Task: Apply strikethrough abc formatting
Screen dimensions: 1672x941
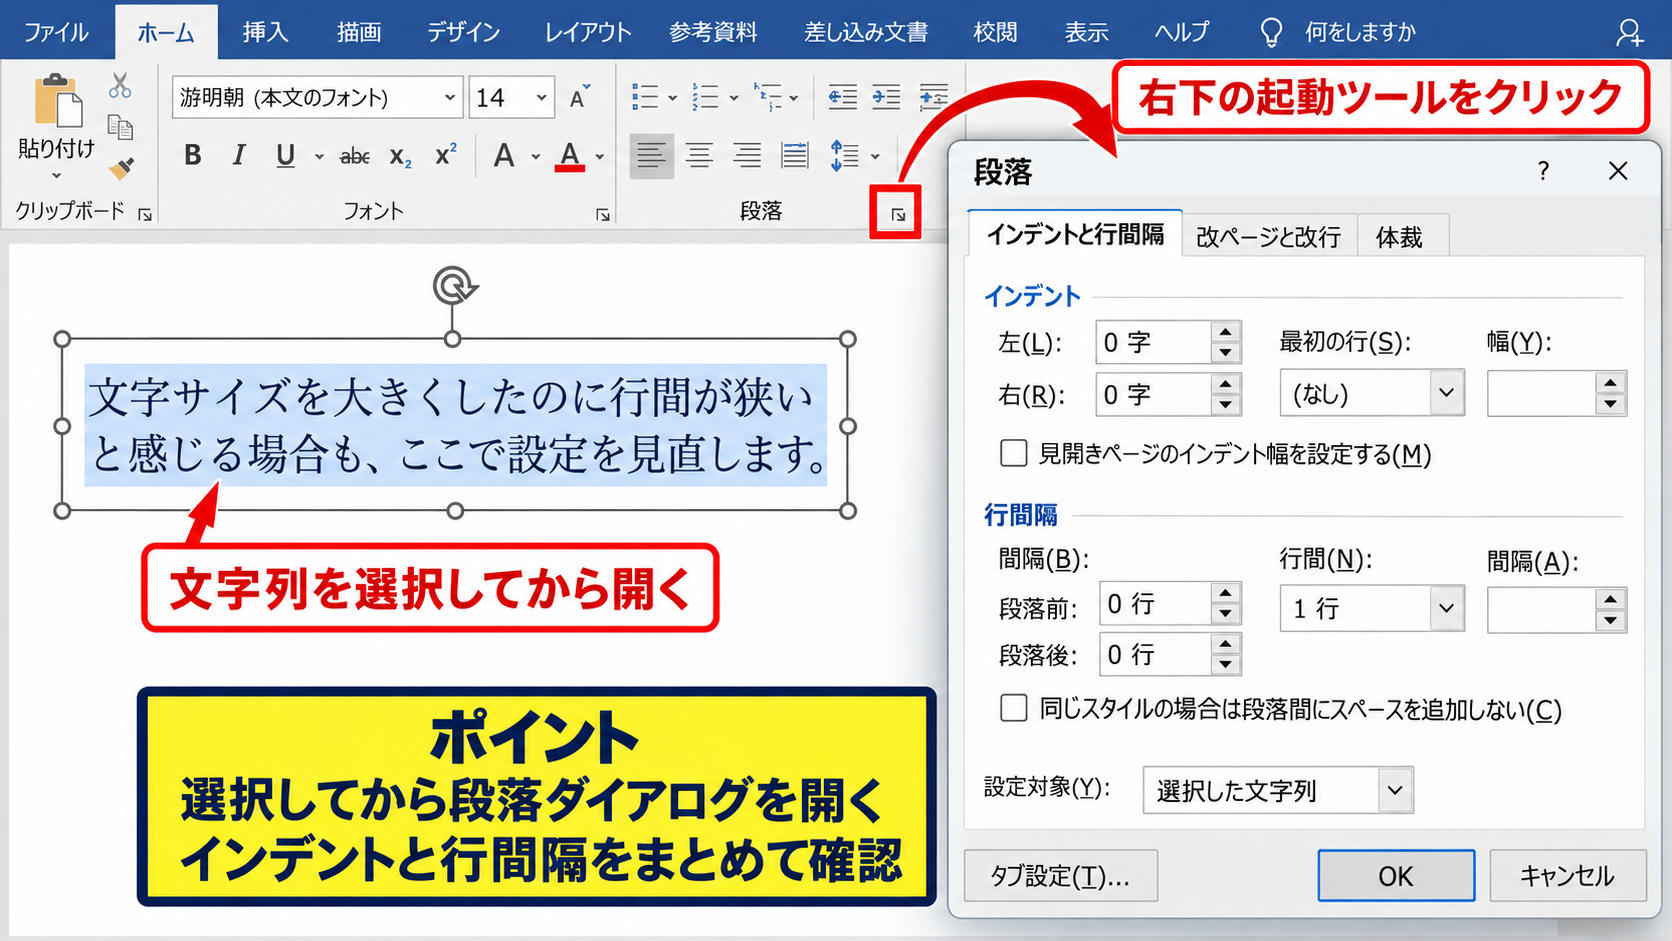Action: 355,156
